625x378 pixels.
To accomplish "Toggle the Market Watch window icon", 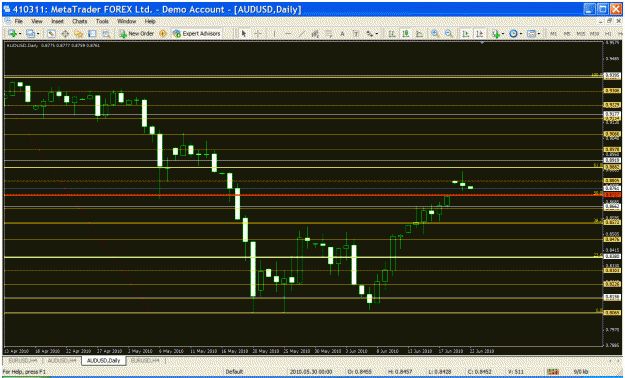I will 51,34.
